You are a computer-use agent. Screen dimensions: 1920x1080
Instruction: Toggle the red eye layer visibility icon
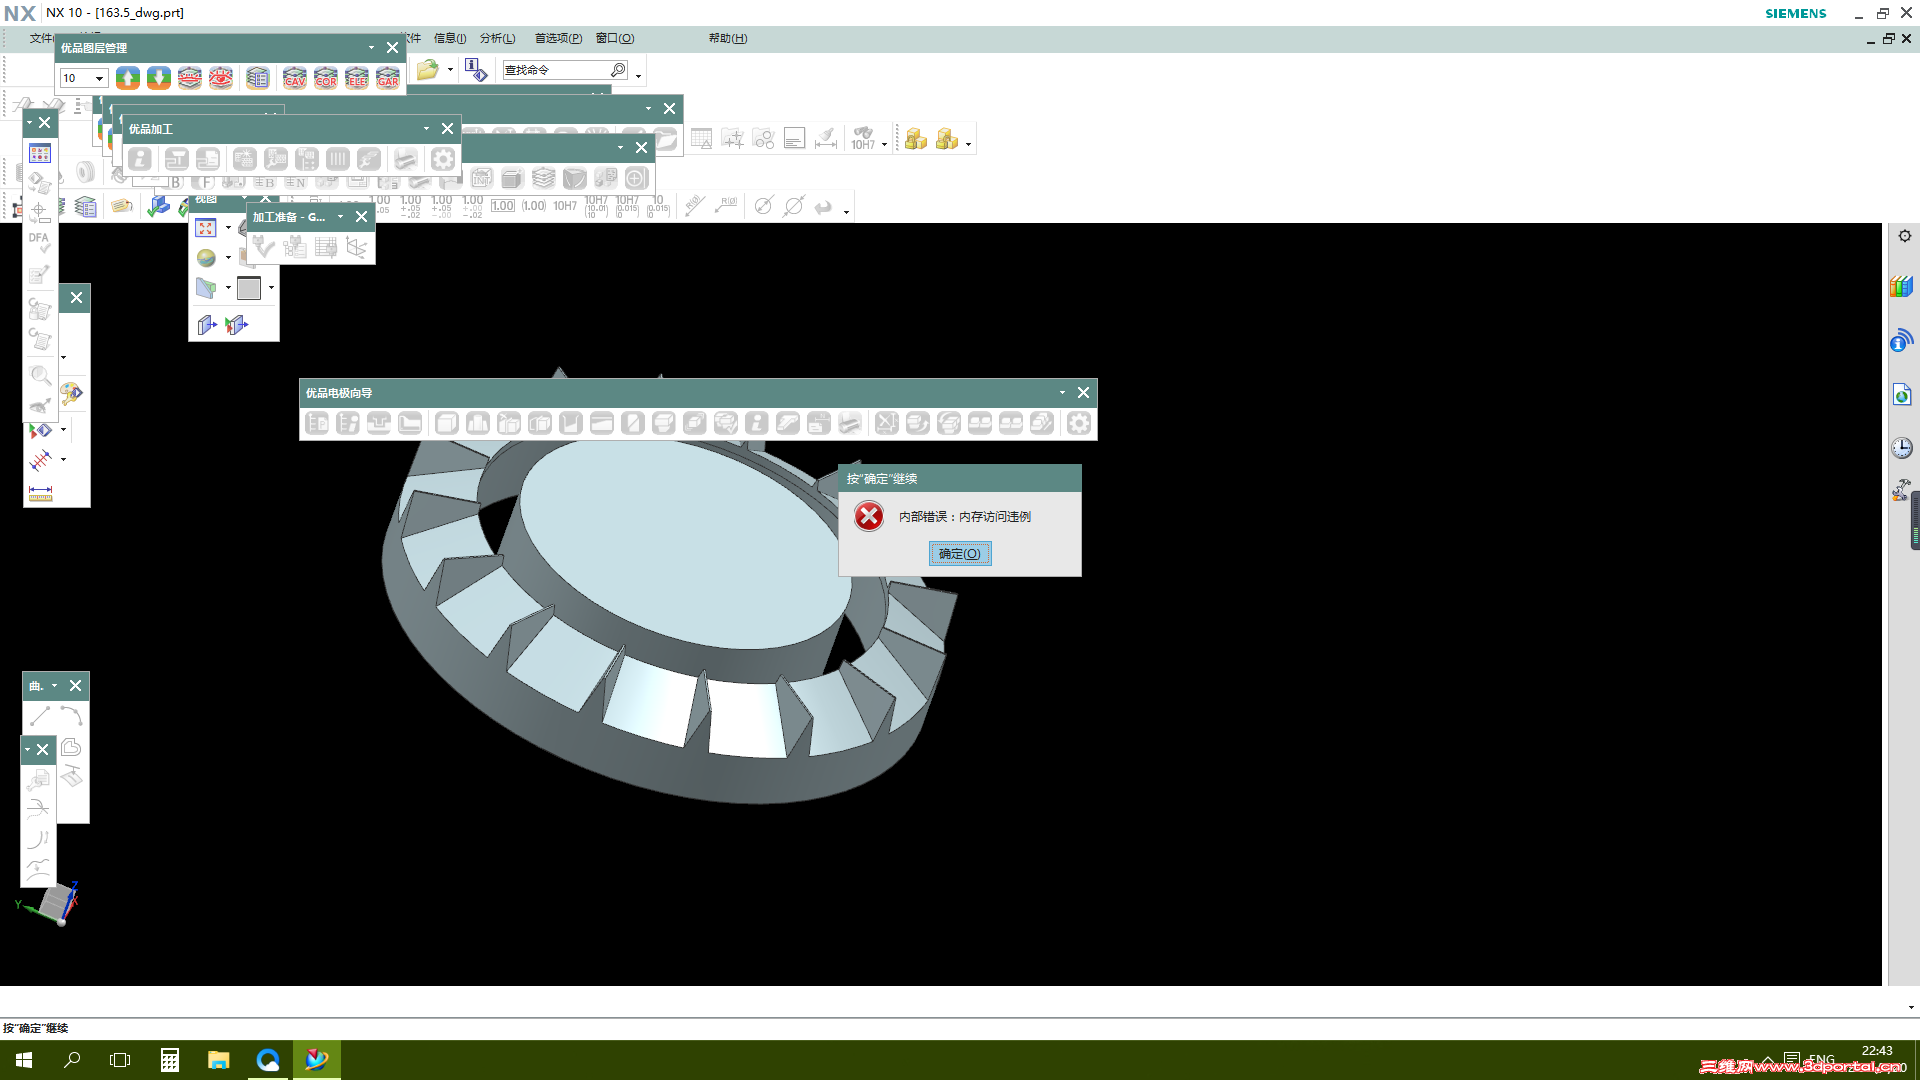point(221,78)
